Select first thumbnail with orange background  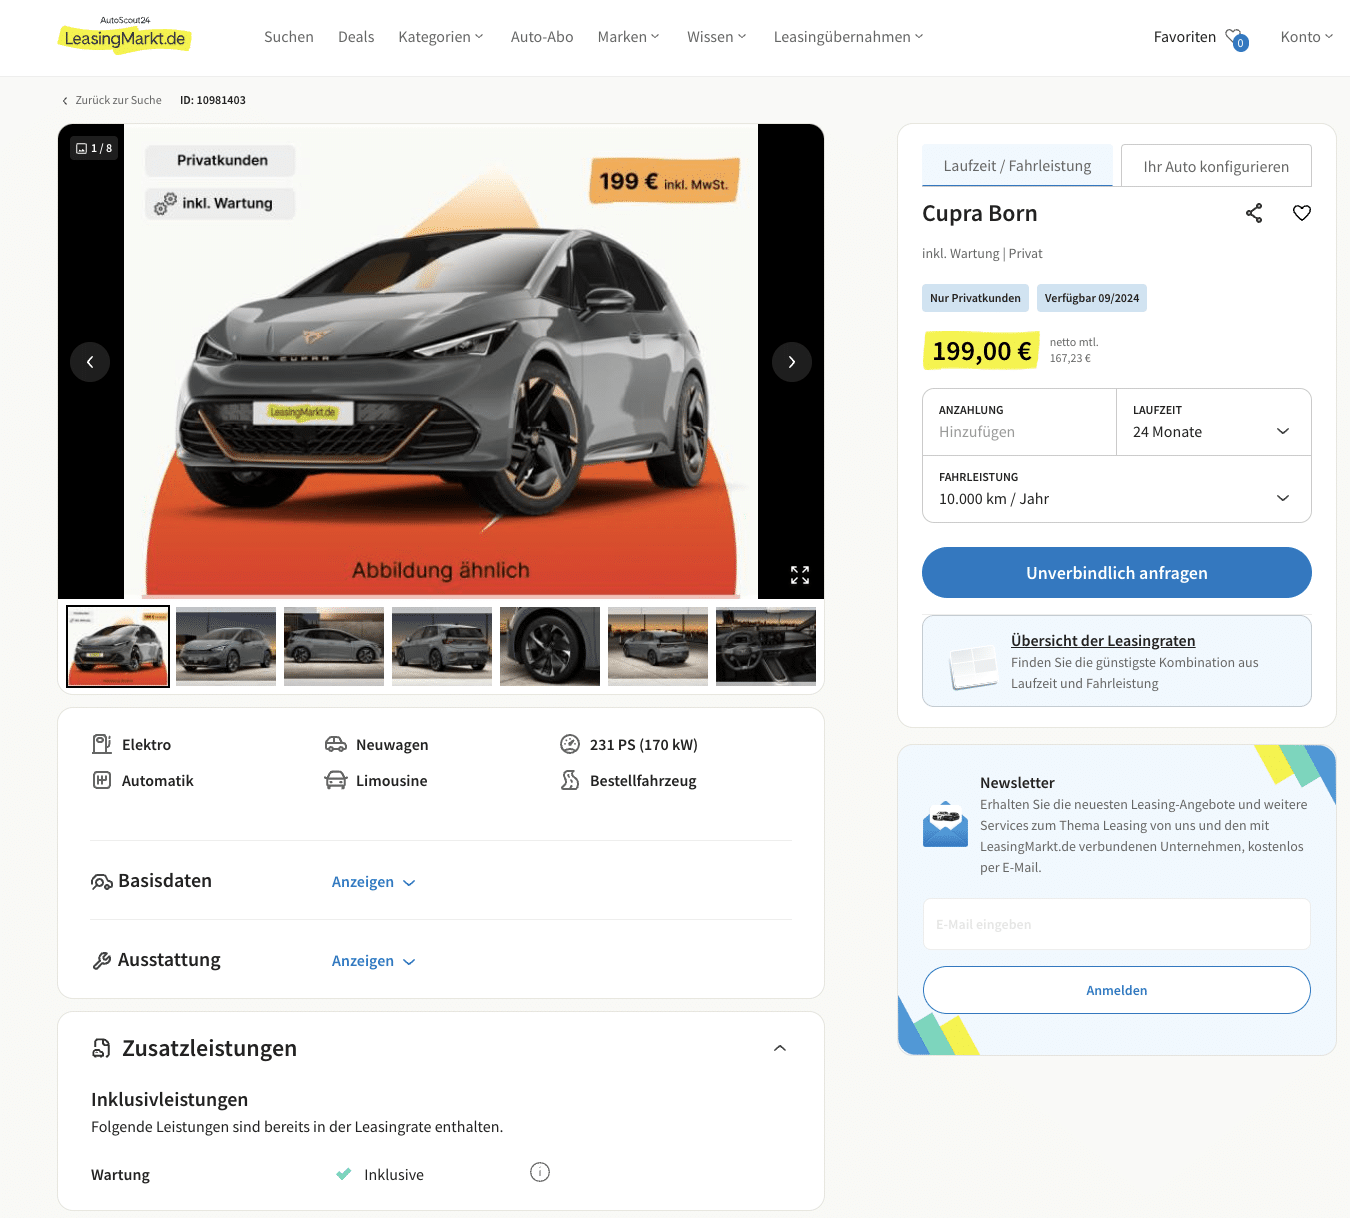118,646
